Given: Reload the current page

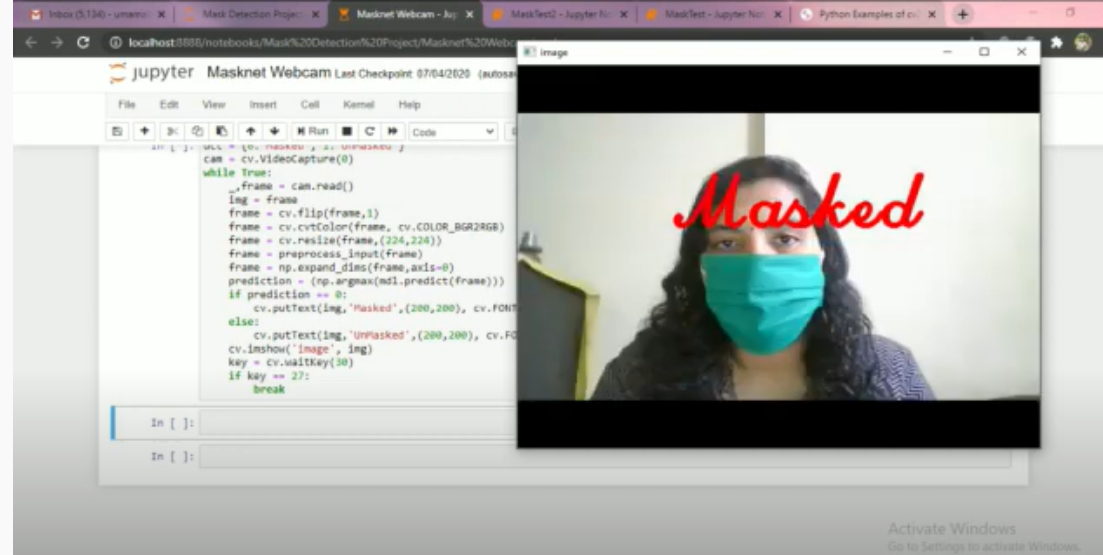Looking at the screenshot, I should [x=83, y=43].
